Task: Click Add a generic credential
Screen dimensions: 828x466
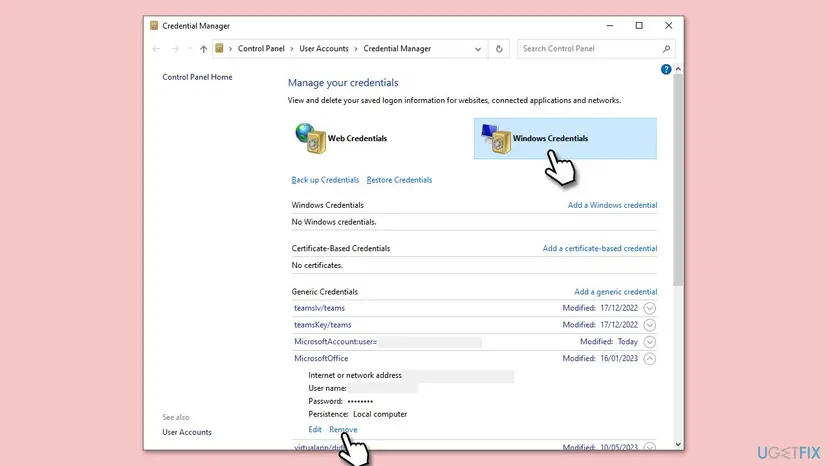Action: pyautogui.click(x=615, y=292)
